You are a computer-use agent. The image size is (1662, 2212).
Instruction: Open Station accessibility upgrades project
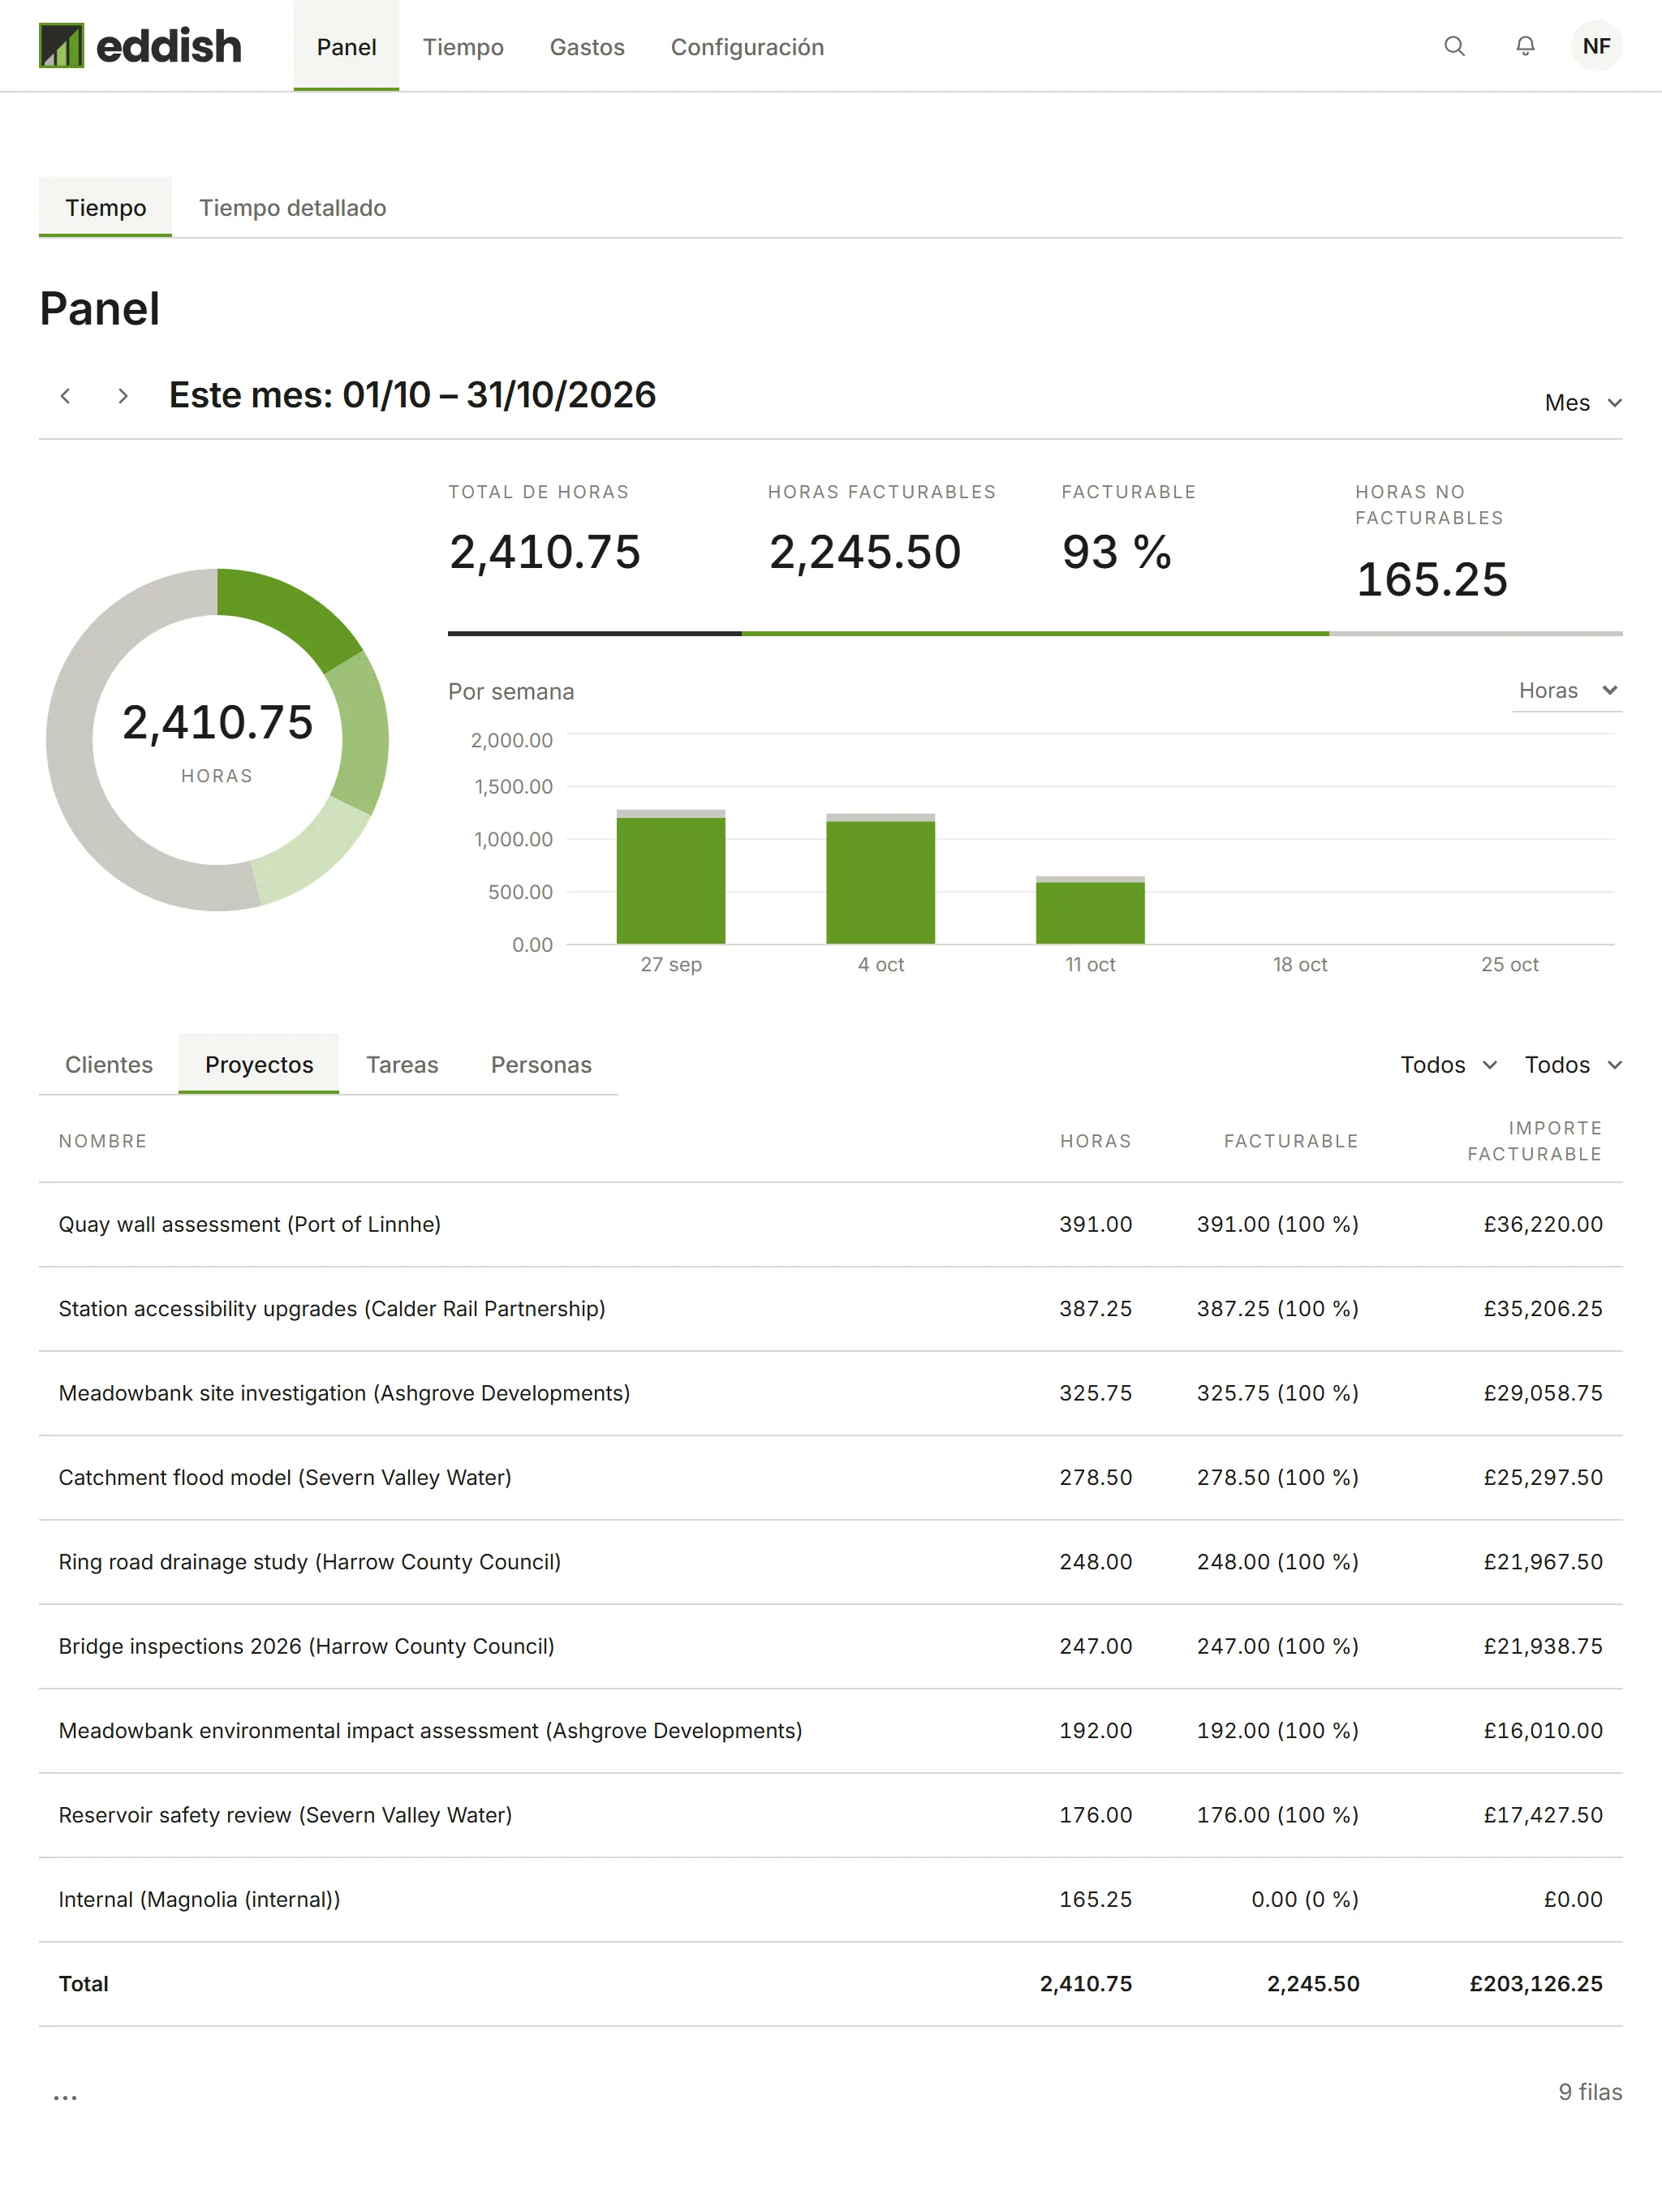pos(332,1309)
